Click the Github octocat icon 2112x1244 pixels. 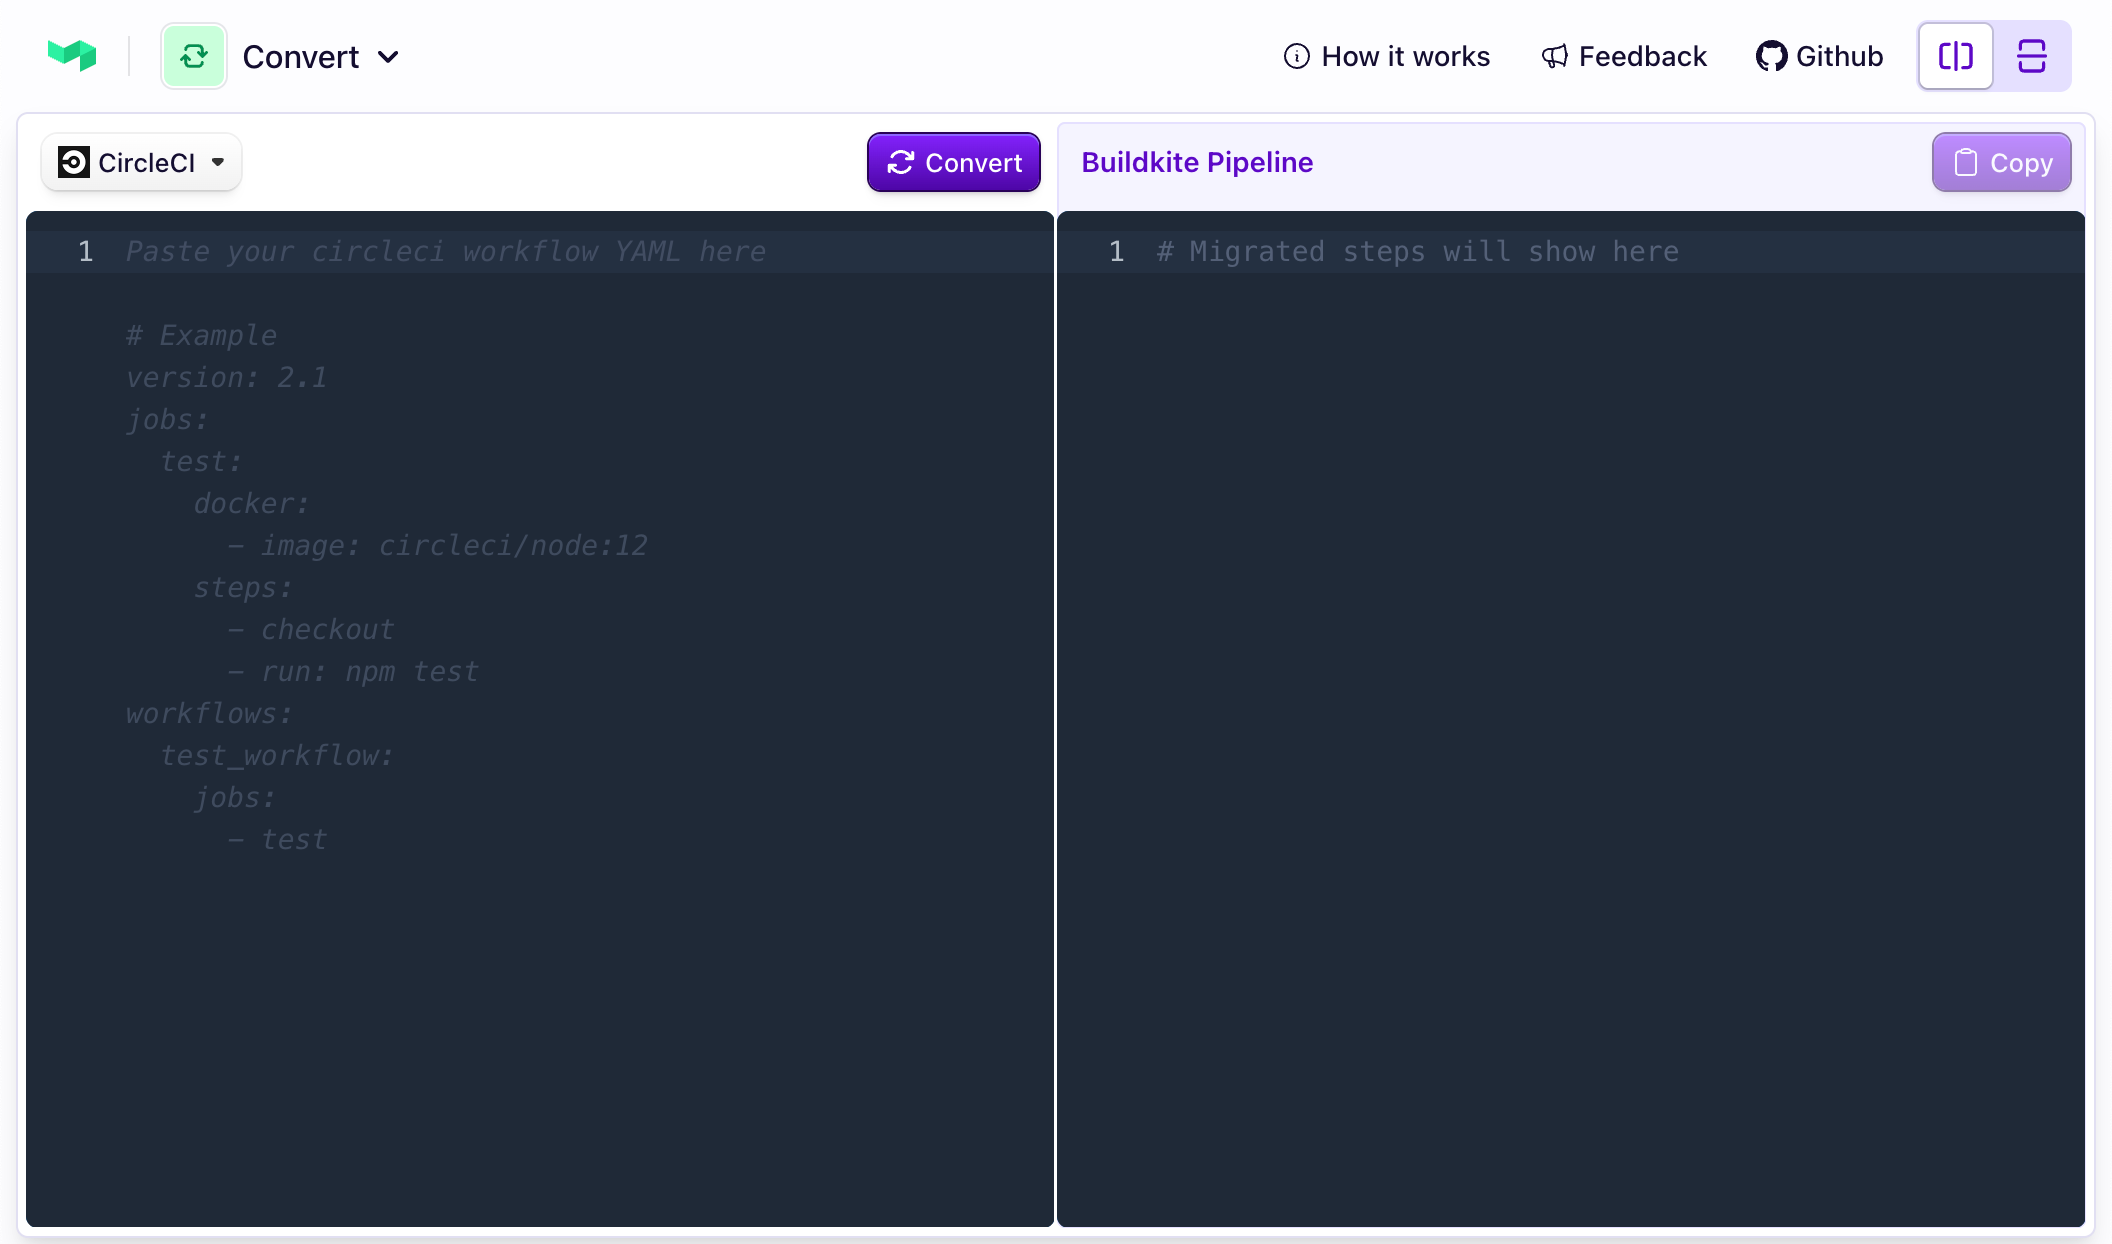[1771, 56]
